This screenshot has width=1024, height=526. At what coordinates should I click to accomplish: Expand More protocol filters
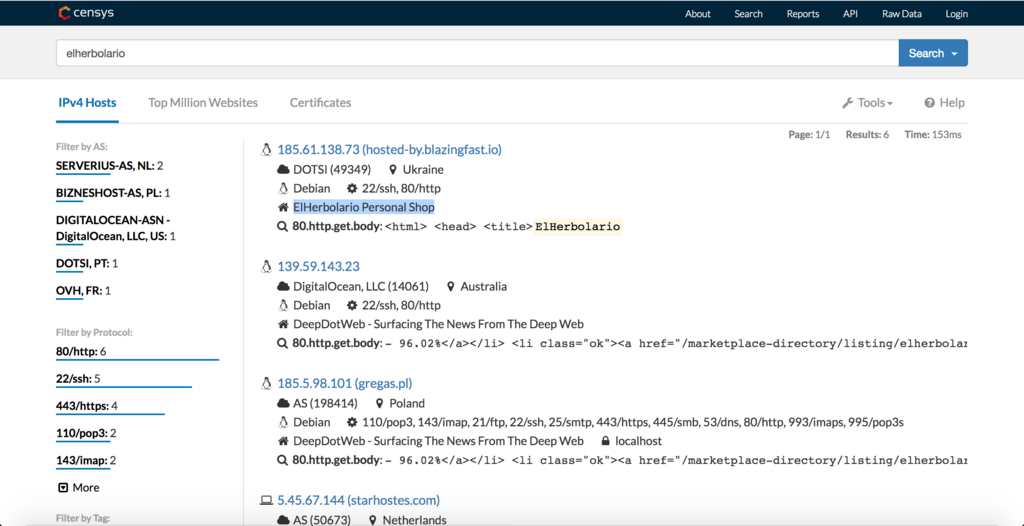point(79,487)
